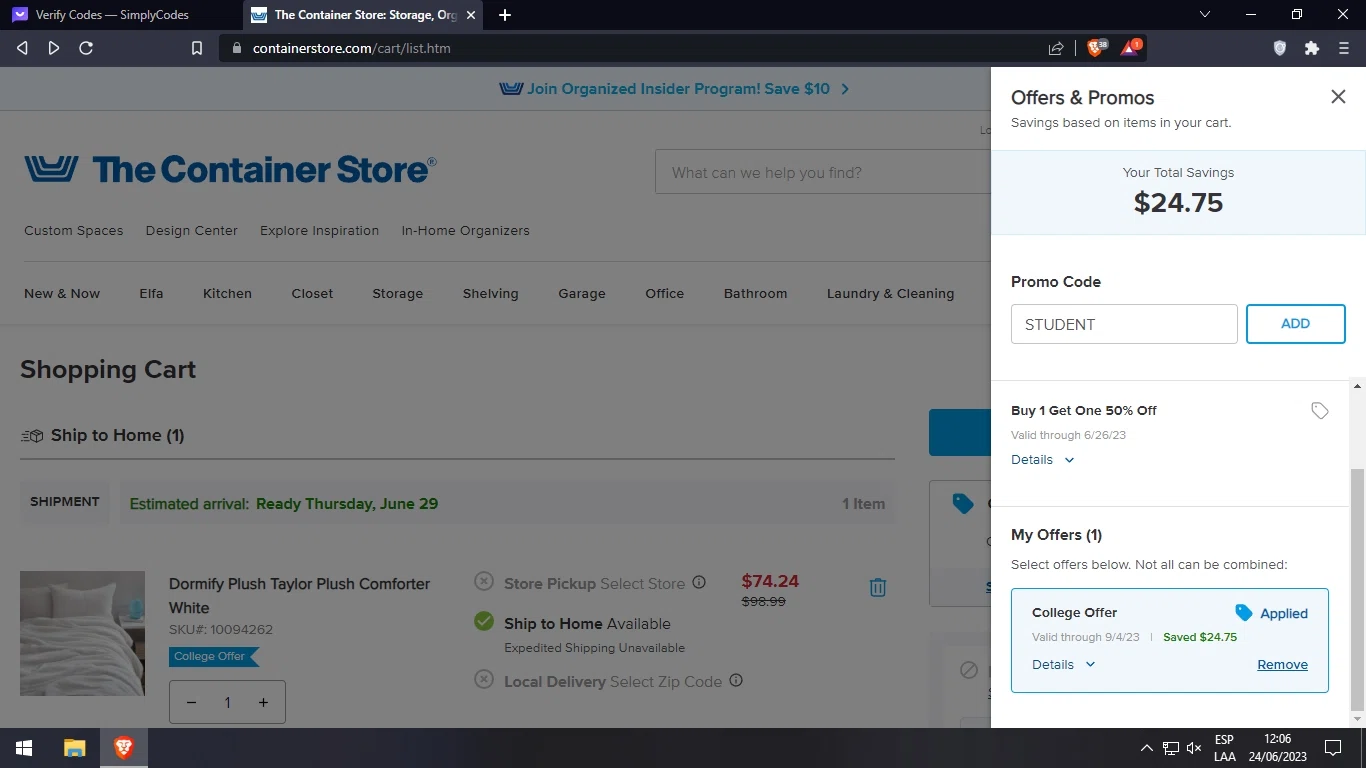Click the offers panel scrollbar
1366x768 pixels.
coord(1357,589)
